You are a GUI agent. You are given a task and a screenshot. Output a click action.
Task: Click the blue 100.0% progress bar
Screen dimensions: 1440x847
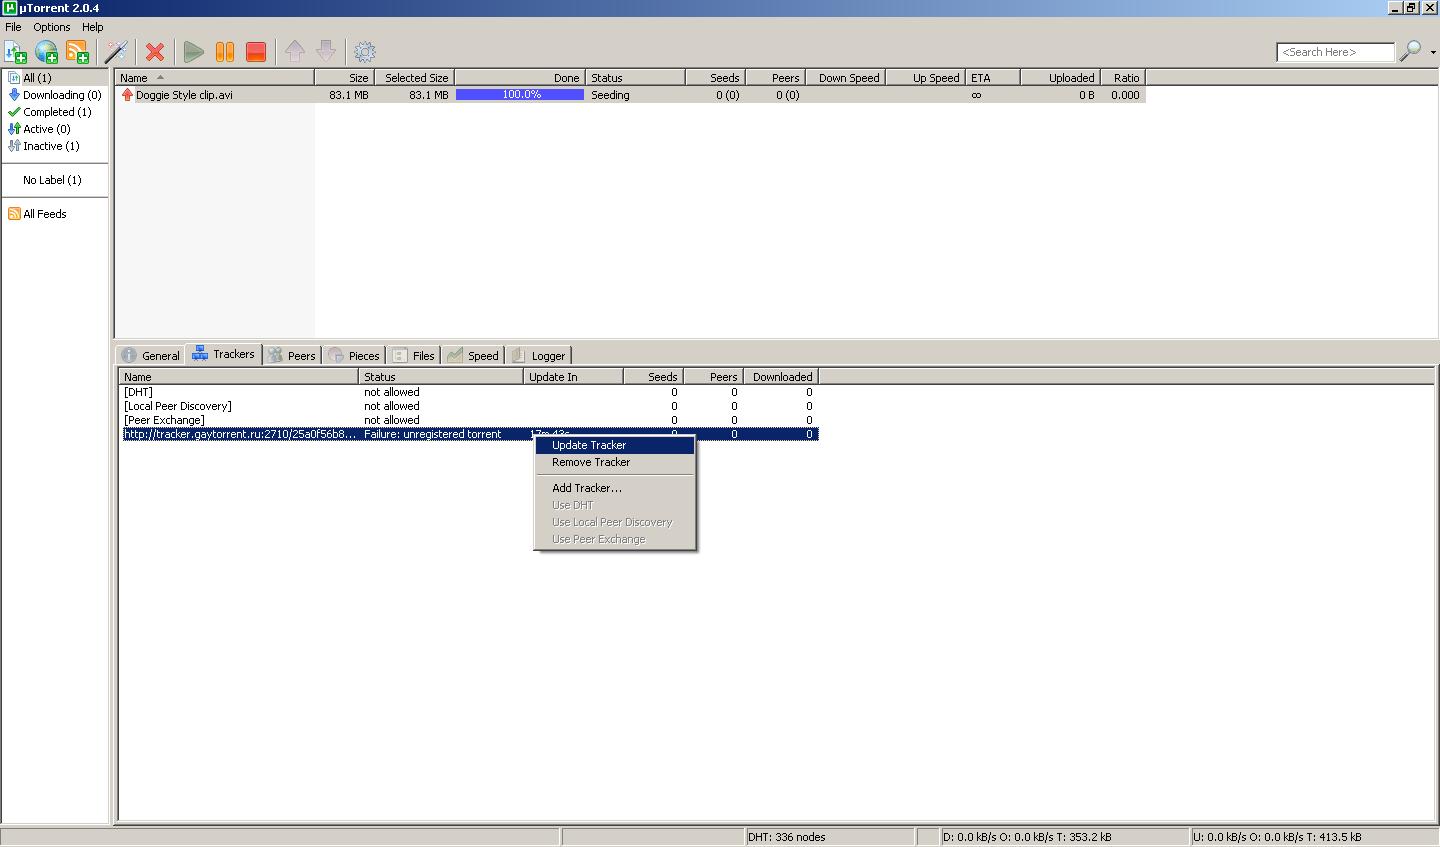520,95
